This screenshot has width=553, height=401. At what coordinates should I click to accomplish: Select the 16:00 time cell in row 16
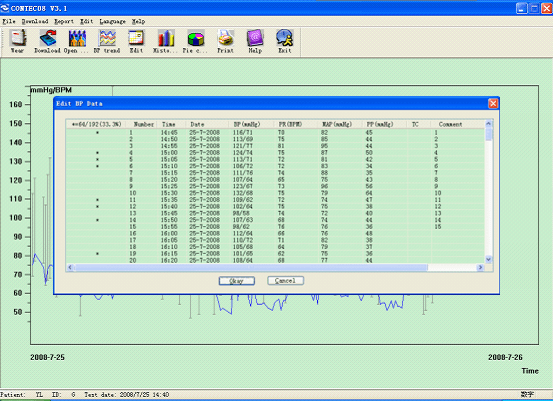click(169, 233)
